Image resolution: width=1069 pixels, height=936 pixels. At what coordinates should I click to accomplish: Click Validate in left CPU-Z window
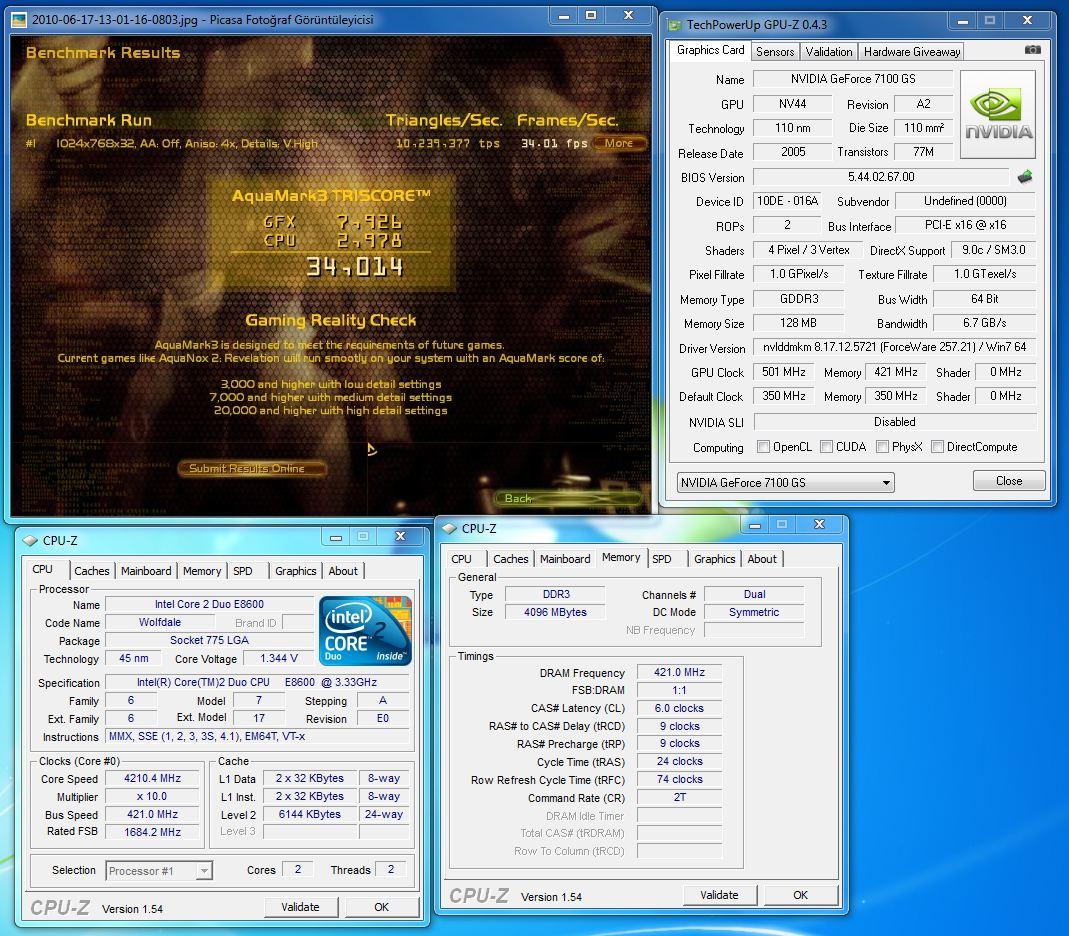[x=300, y=907]
